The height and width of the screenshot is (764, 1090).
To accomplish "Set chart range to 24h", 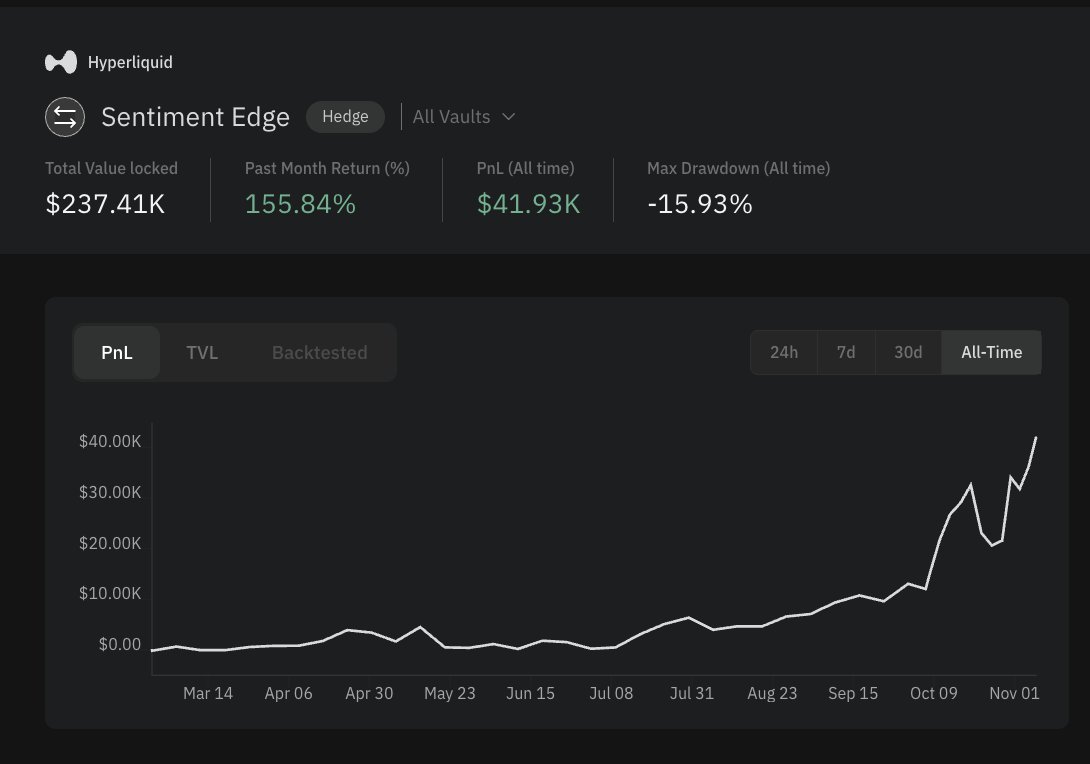I will 784,352.
